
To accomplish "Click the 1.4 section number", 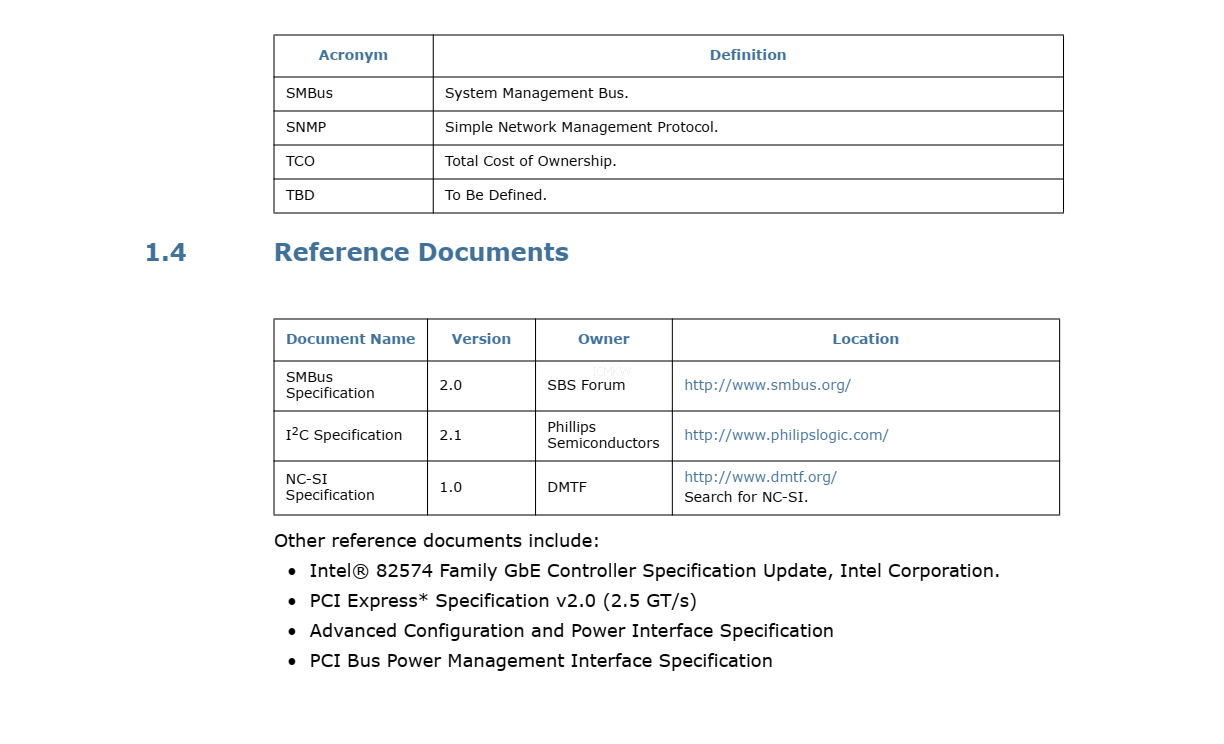I will (165, 253).
